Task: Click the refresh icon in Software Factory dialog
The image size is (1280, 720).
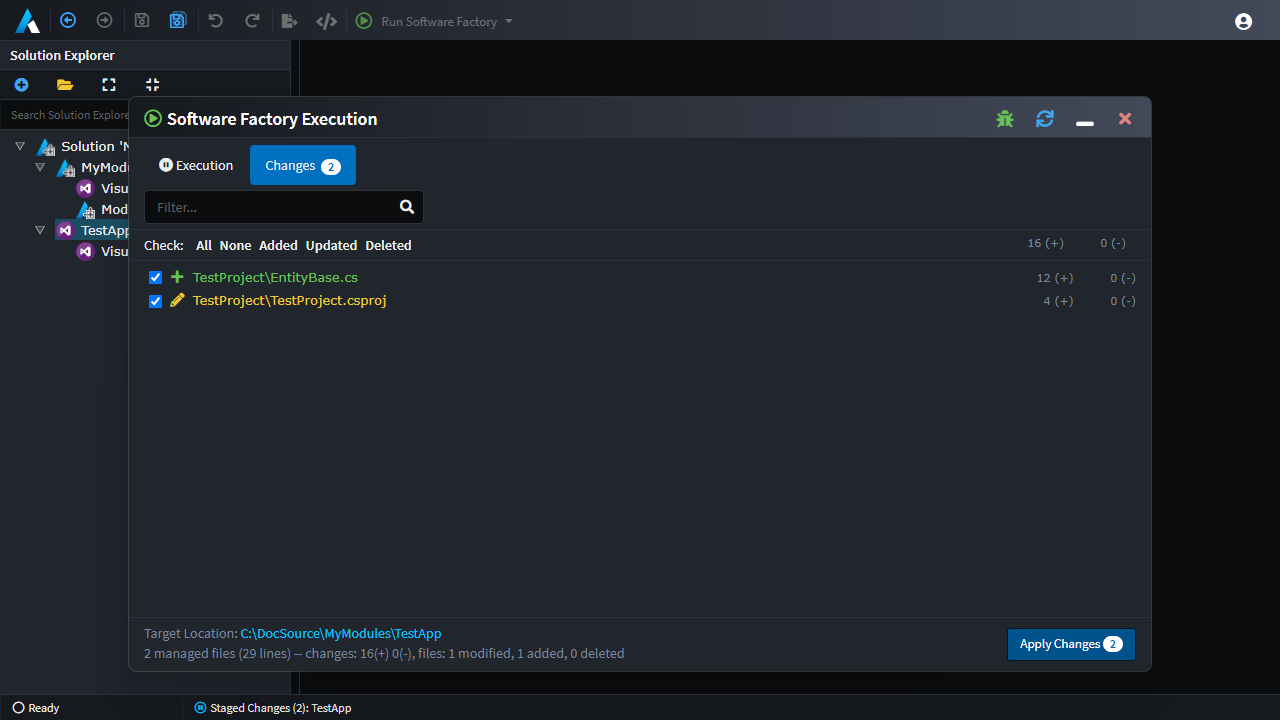Action: pos(1045,119)
